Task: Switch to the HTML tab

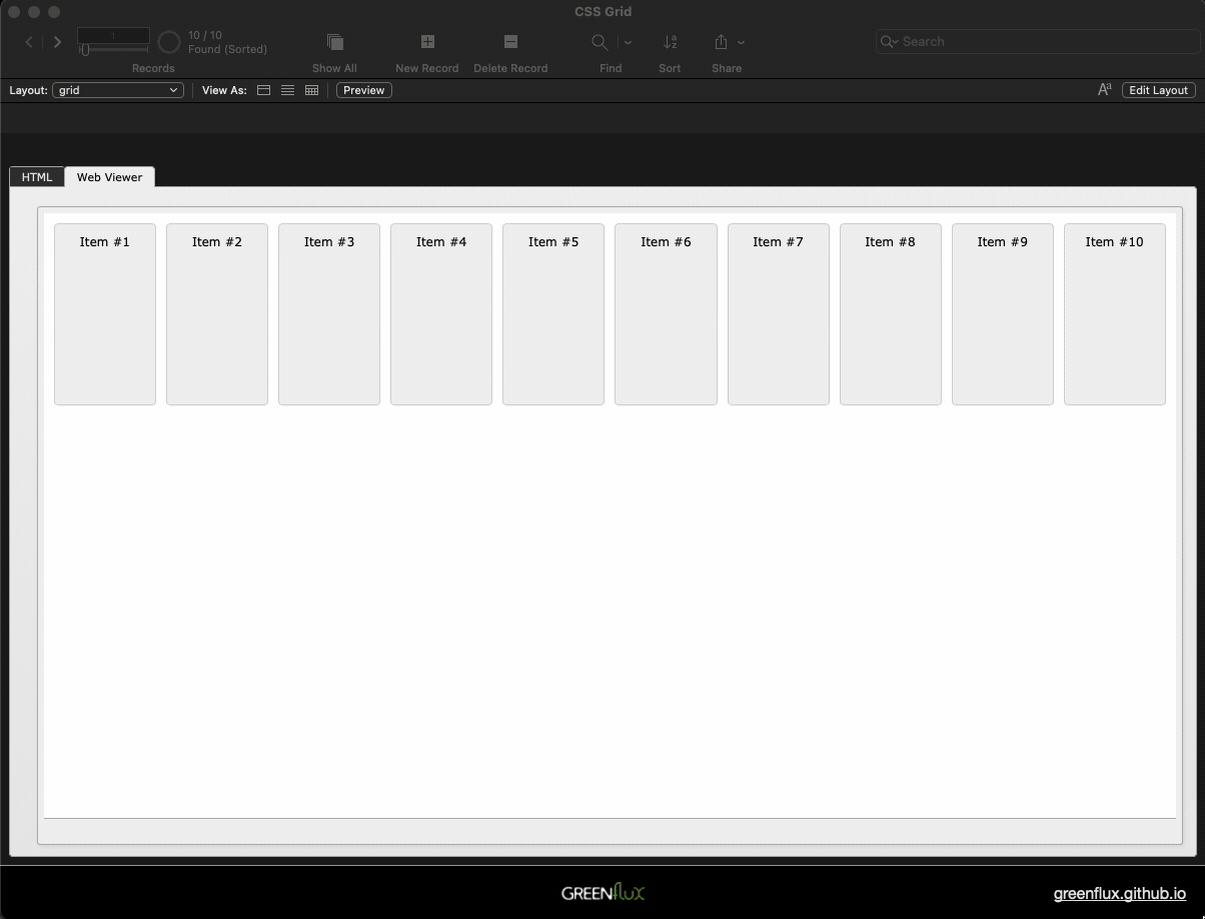Action: [x=37, y=177]
